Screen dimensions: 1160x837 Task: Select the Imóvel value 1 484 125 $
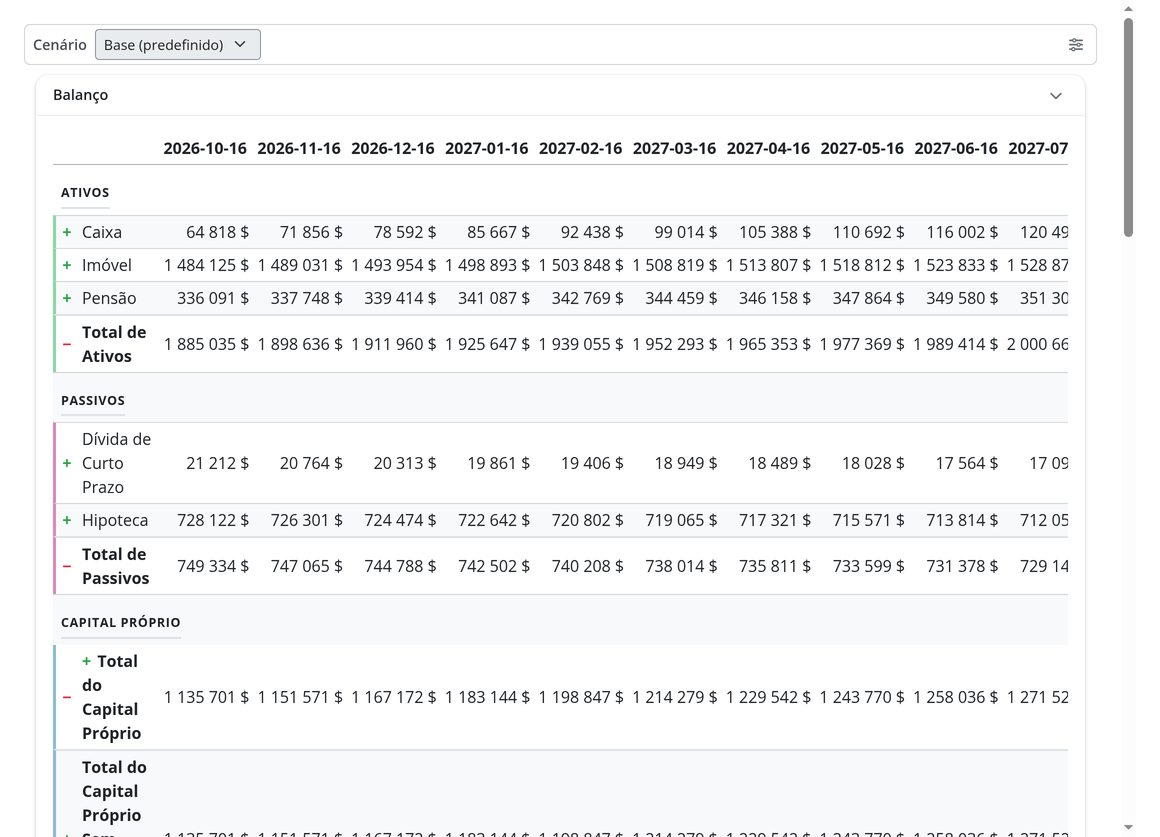[x=206, y=265]
